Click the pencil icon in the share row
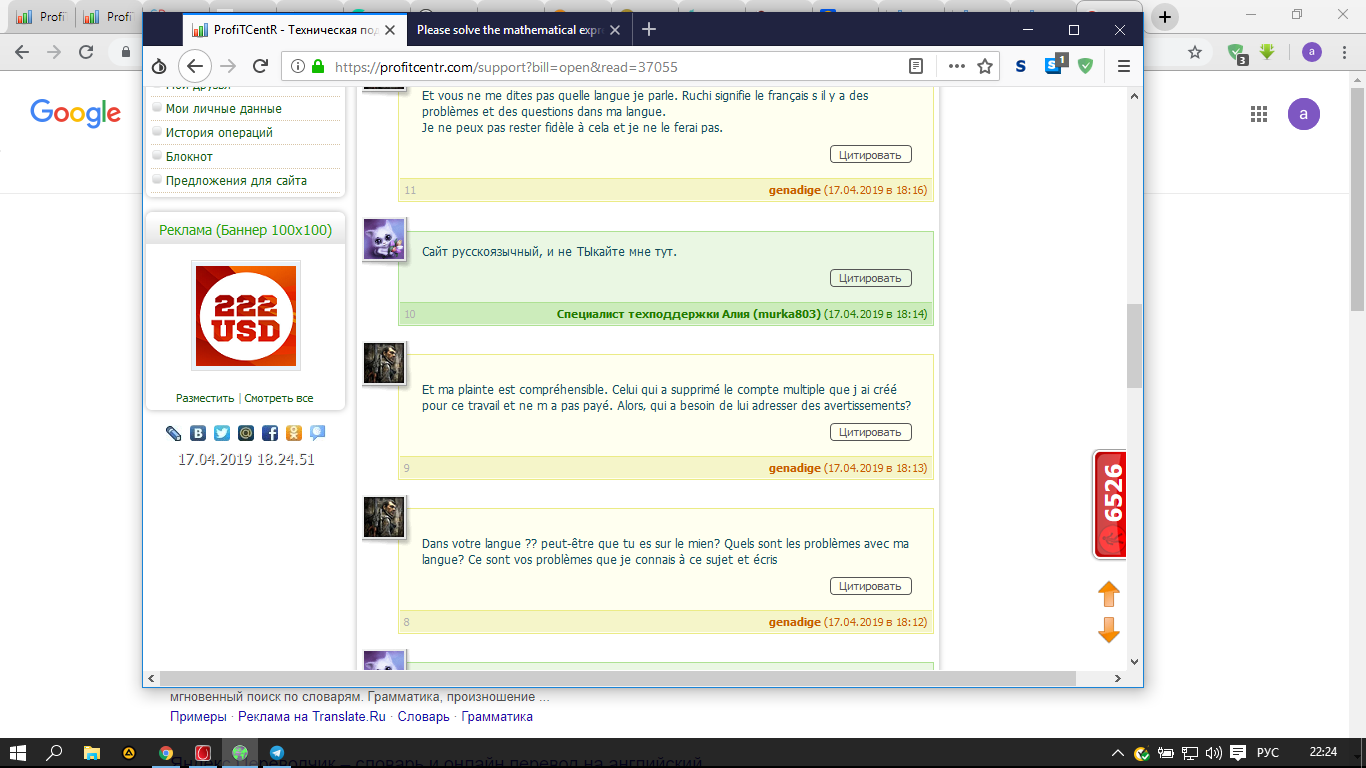This screenshot has height=768, width=1366. pos(174,433)
